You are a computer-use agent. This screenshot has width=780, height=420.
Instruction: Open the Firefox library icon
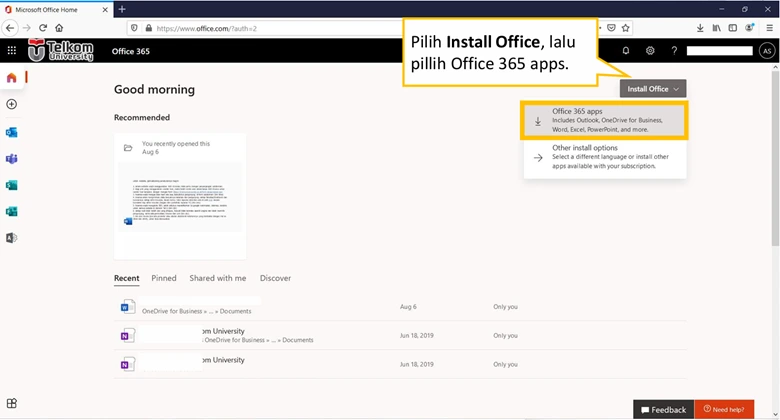(716, 28)
